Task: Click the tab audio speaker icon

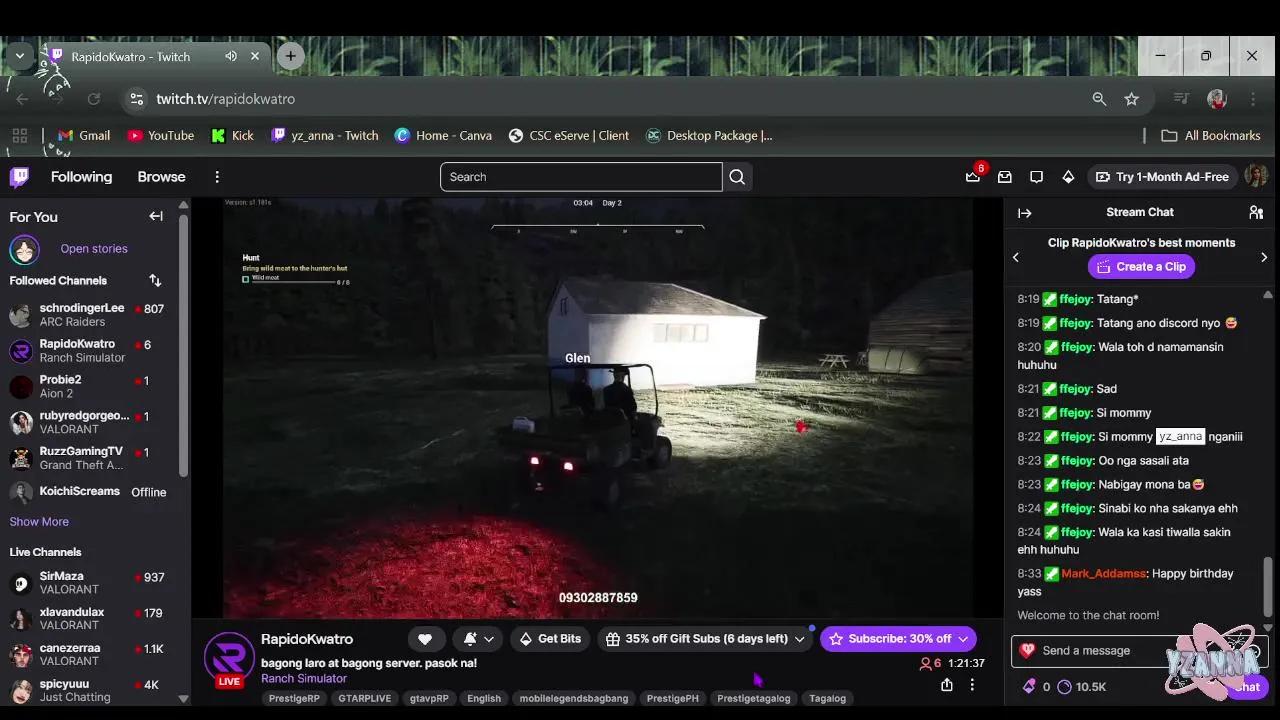Action: tap(231, 56)
